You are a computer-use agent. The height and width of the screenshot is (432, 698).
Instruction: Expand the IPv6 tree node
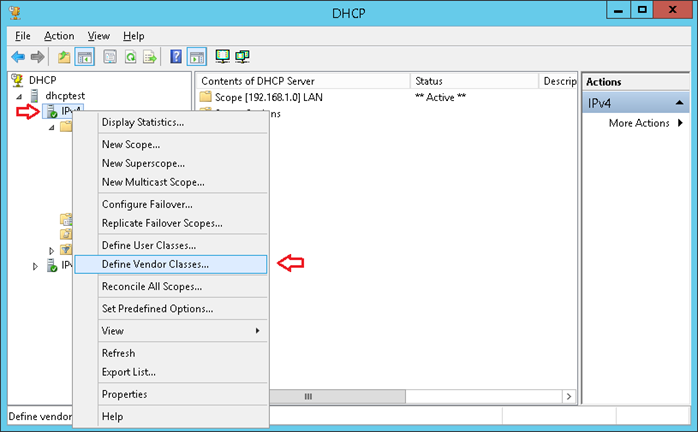point(36,266)
